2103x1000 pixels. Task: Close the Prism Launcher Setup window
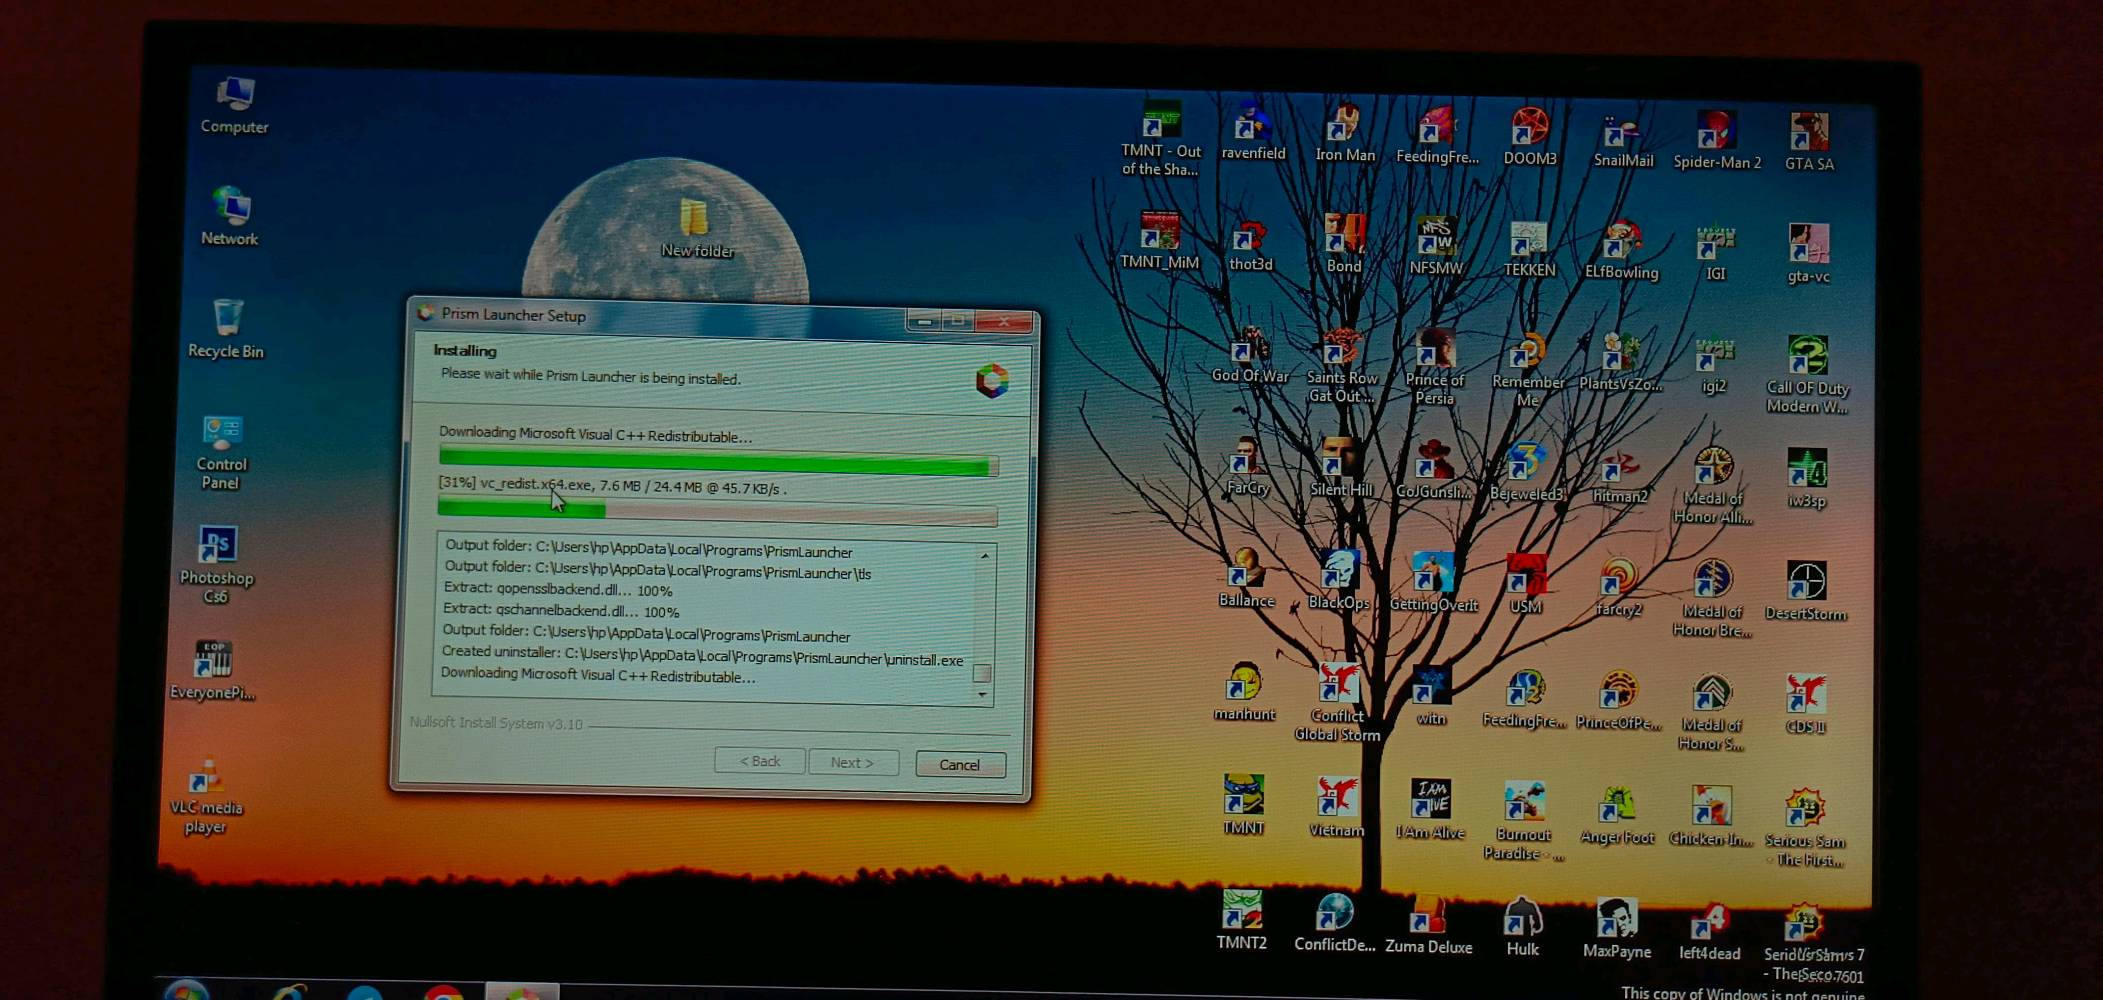click(1003, 322)
